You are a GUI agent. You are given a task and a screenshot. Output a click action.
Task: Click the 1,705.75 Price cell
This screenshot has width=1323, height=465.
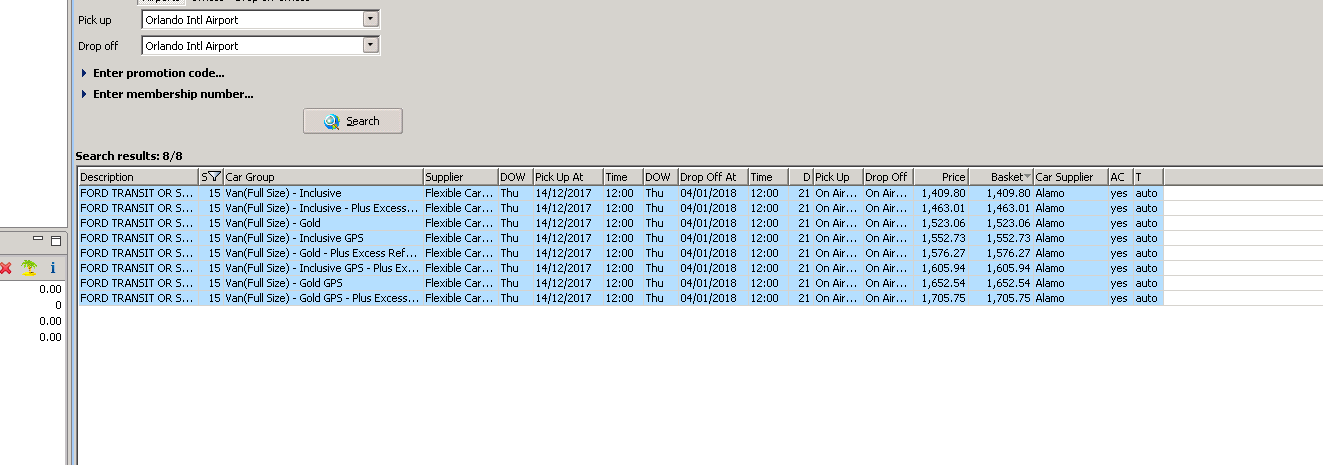click(943, 298)
